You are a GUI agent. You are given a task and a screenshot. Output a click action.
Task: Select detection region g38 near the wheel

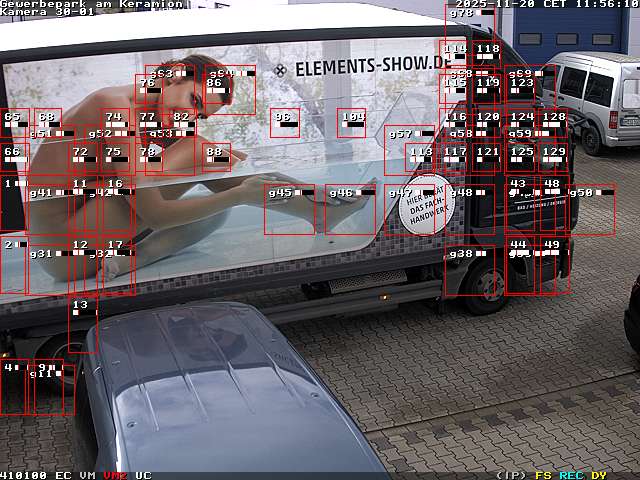click(x=469, y=271)
